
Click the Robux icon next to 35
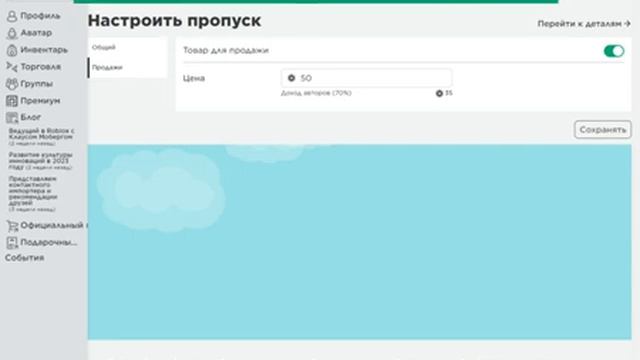(x=439, y=93)
